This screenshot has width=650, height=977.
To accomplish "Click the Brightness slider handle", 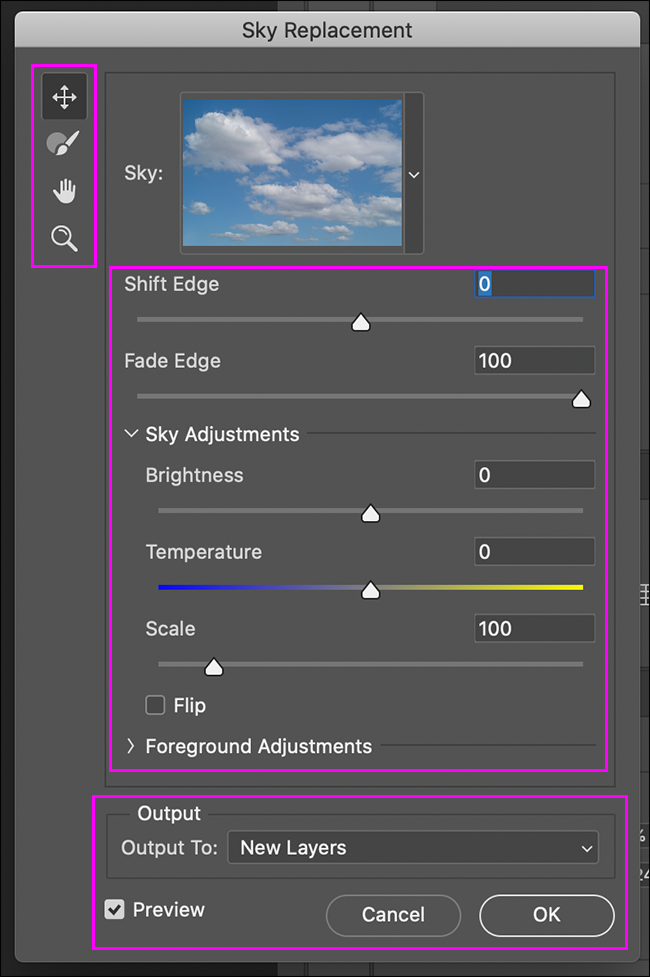I will tap(370, 513).
